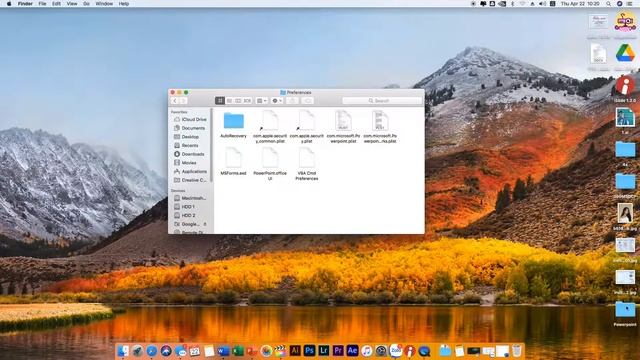
Task: Open the Window menu
Action: [x=104, y=4]
